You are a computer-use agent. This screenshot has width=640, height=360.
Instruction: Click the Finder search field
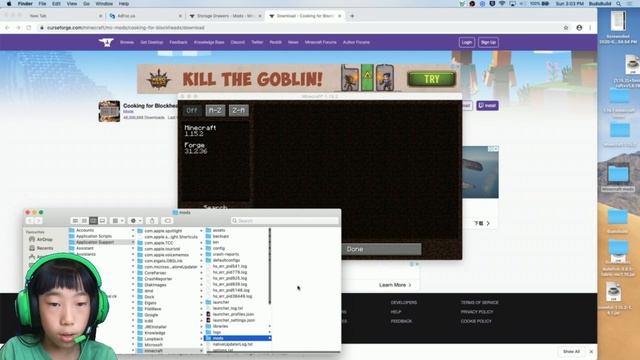point(284,220)
